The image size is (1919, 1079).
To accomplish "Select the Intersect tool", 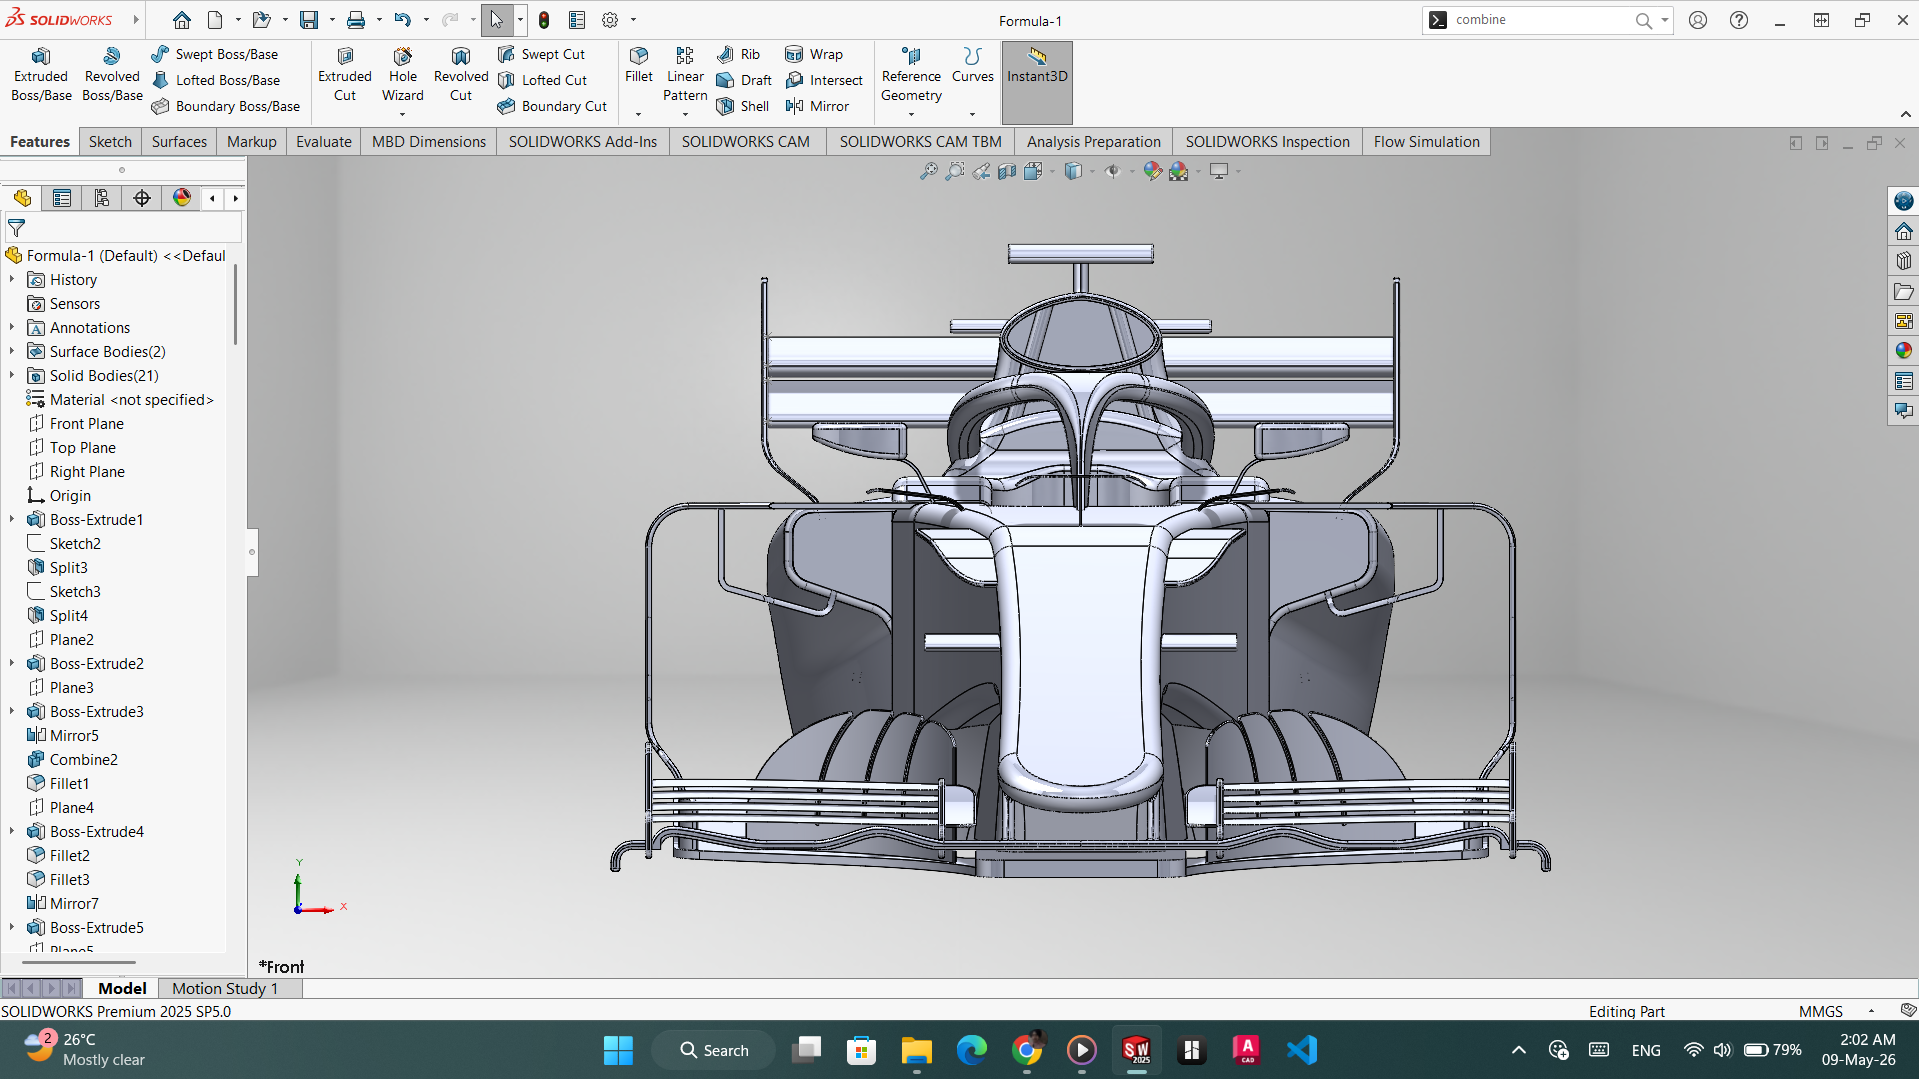I will coord(824,80).
